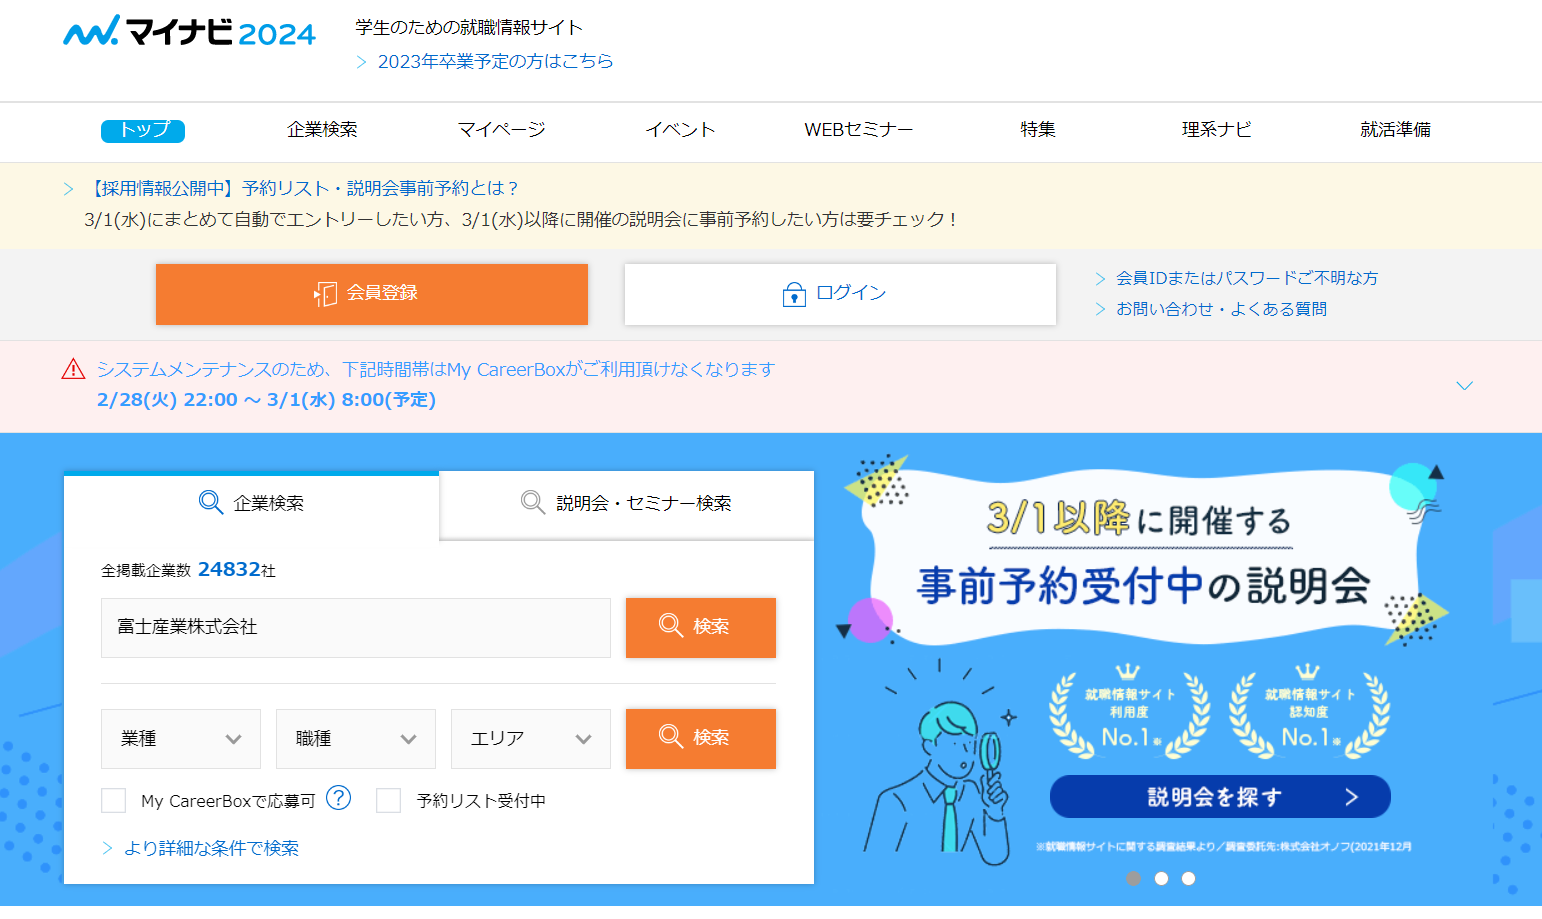Screen dimensions: 1542x919
Task: Open the システムメンテナンス notice link
Action: pos(436,369)
